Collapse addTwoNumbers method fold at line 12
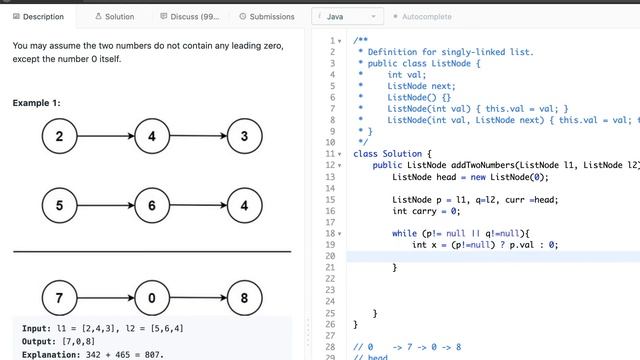 [x=340, y=166]
